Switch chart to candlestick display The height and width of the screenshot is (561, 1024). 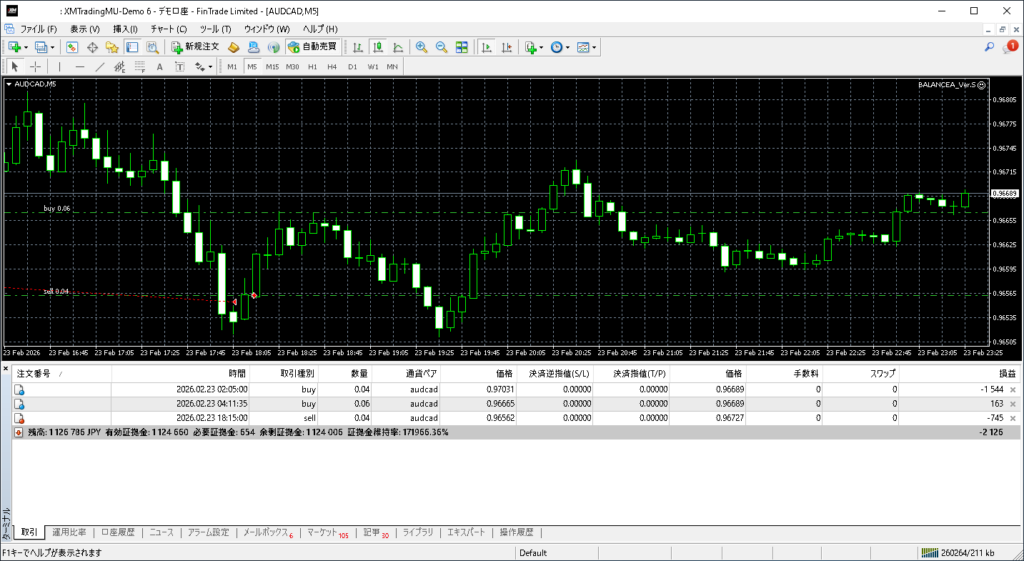[x=378, y=47]
